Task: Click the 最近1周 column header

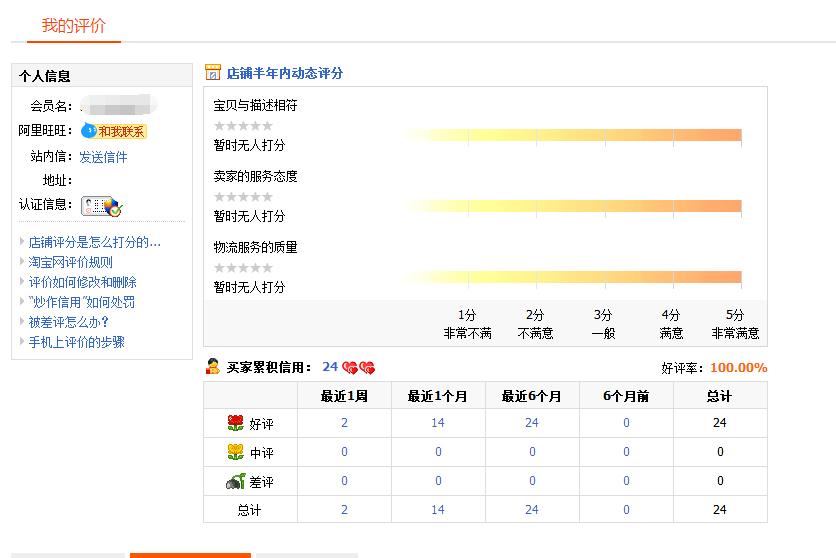Action: pos(344,396)
